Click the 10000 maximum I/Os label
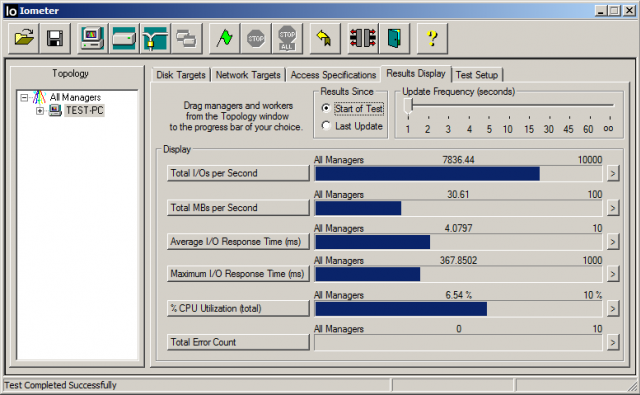The image size is (640, 395). coord(590,160)
